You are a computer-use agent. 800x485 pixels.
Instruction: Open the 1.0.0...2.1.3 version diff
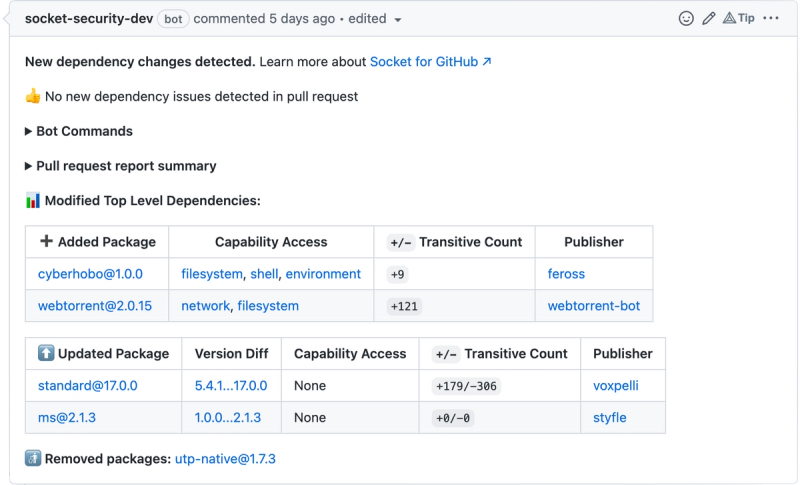point(228,418)
